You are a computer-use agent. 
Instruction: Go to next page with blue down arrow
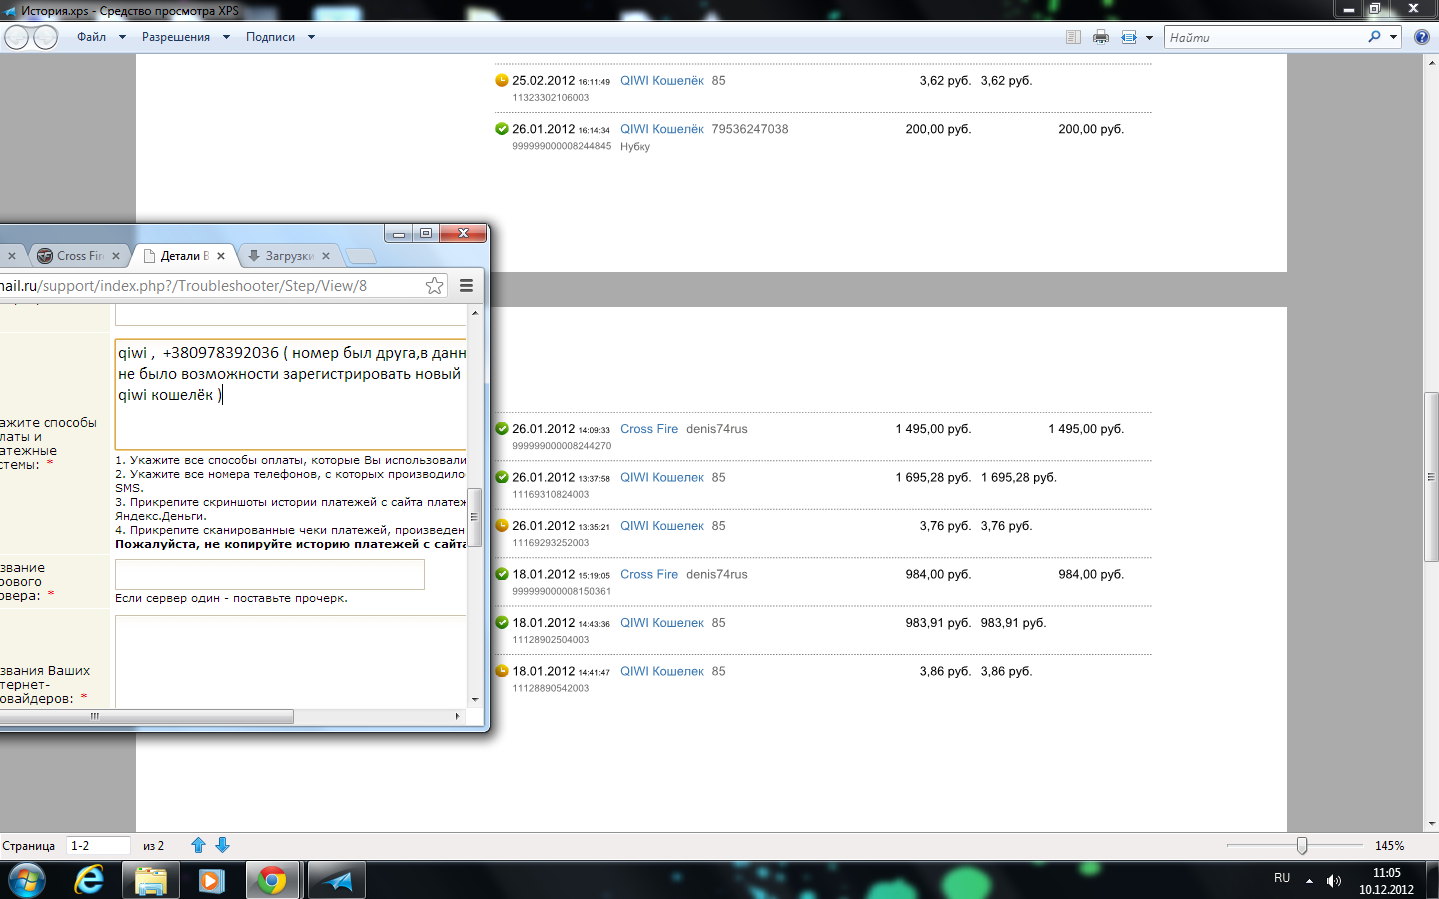[x=222, y=845]
